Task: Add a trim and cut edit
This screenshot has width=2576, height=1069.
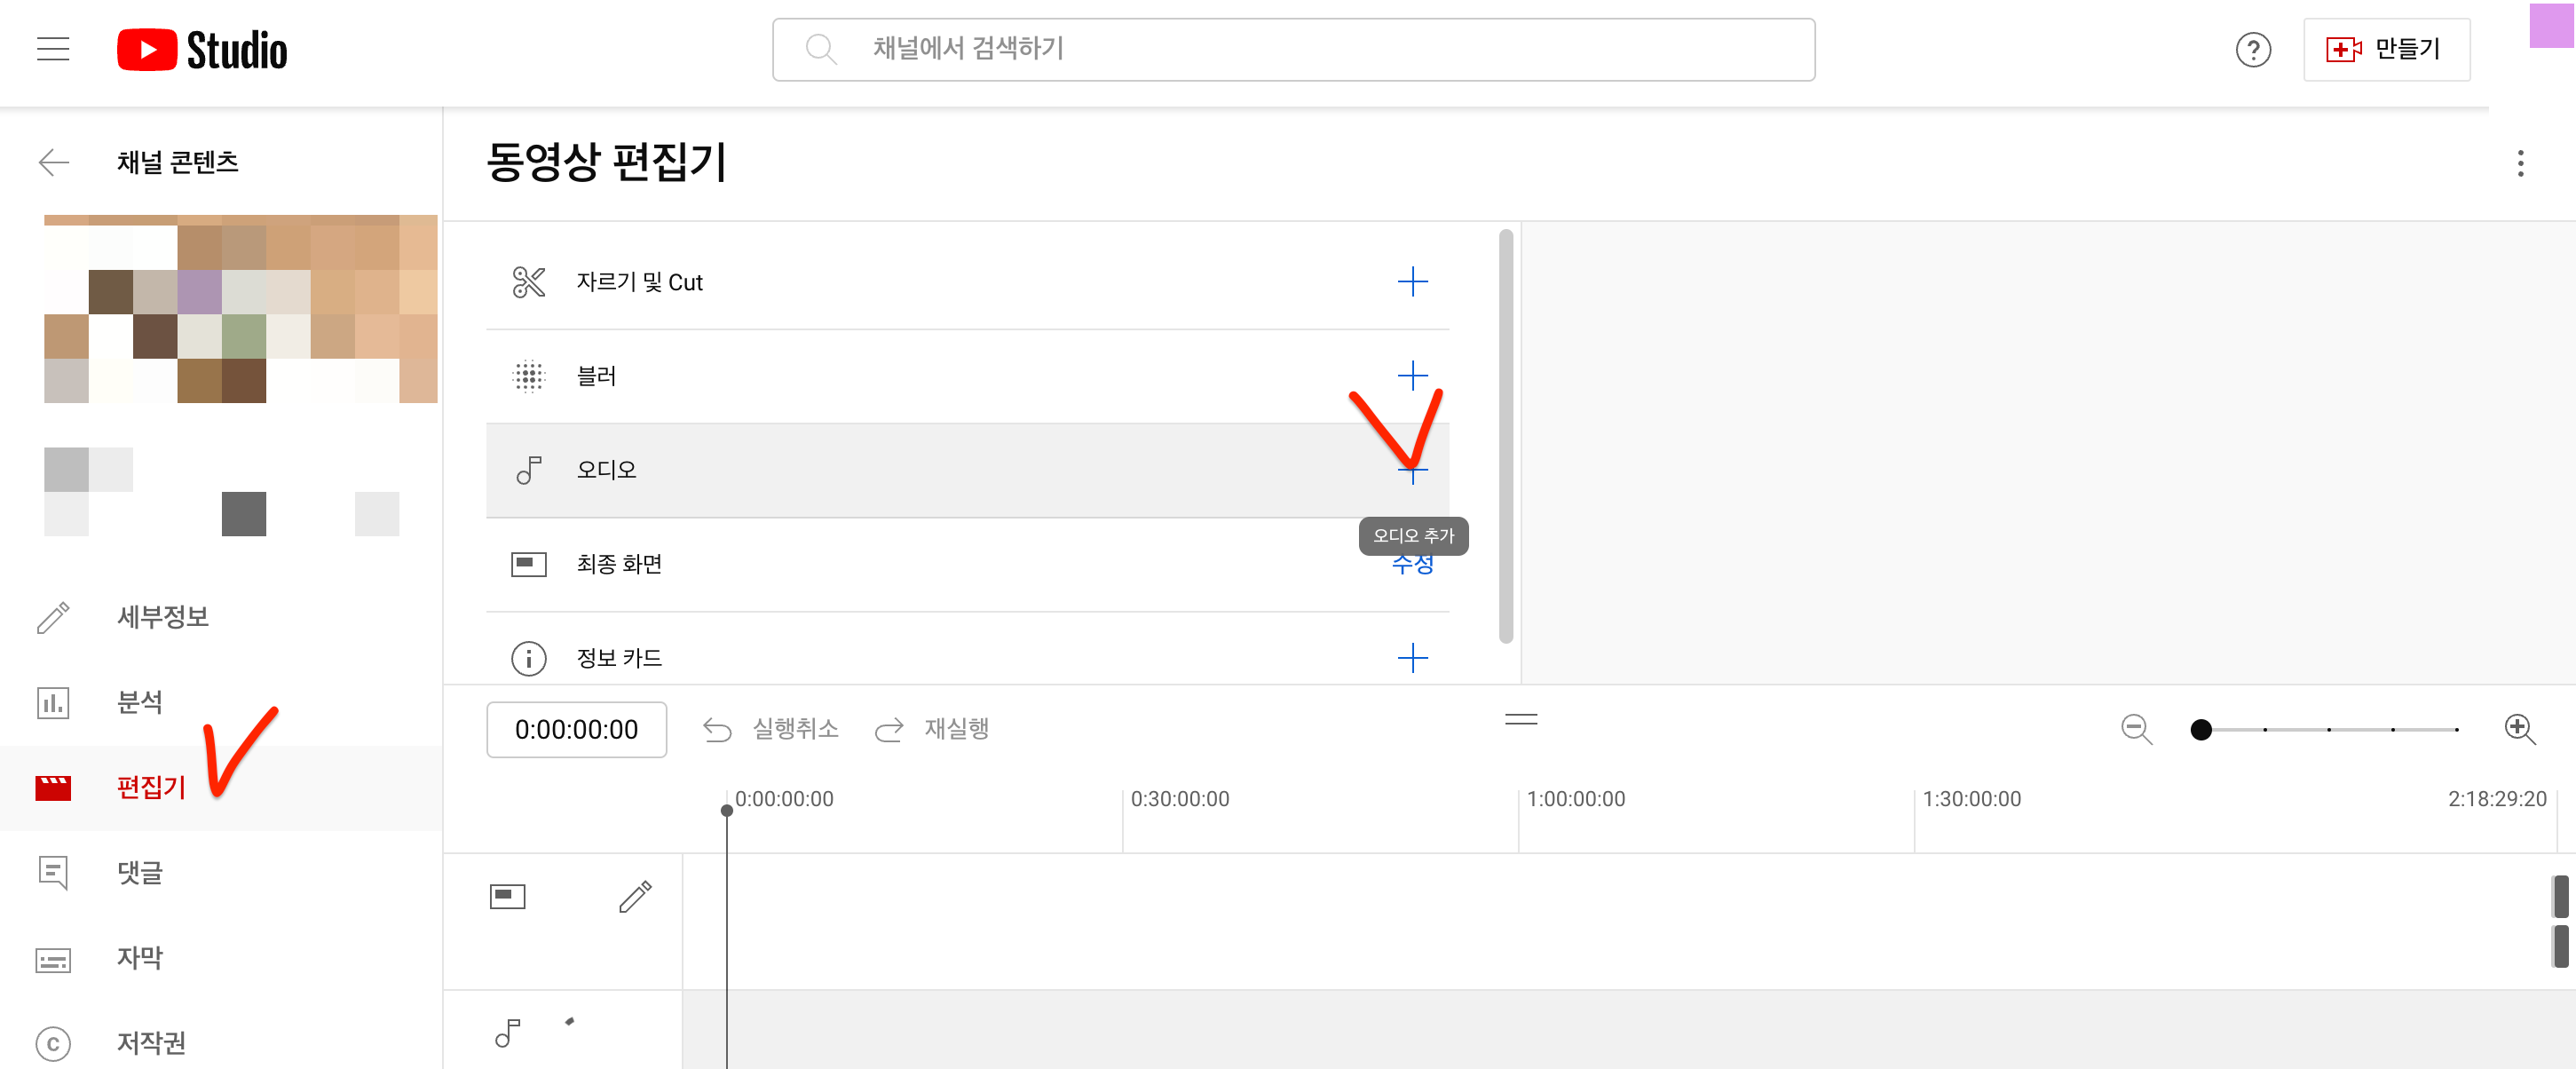Action: (1411, 282)
